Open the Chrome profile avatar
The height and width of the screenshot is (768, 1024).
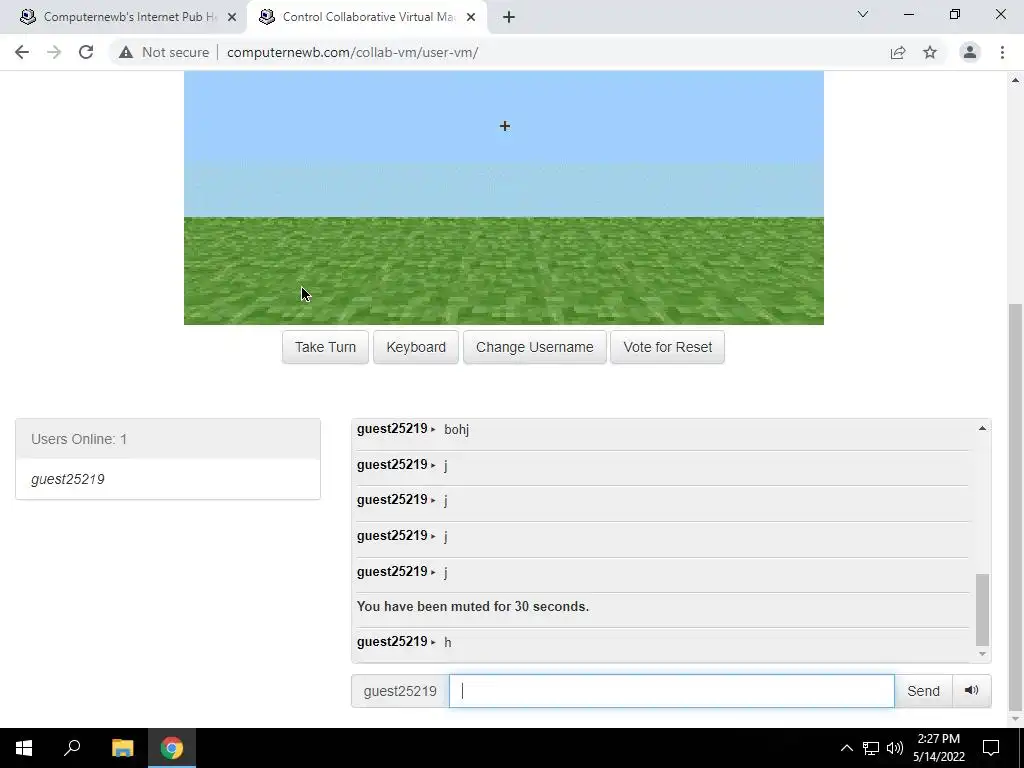(x=970, y=52)
